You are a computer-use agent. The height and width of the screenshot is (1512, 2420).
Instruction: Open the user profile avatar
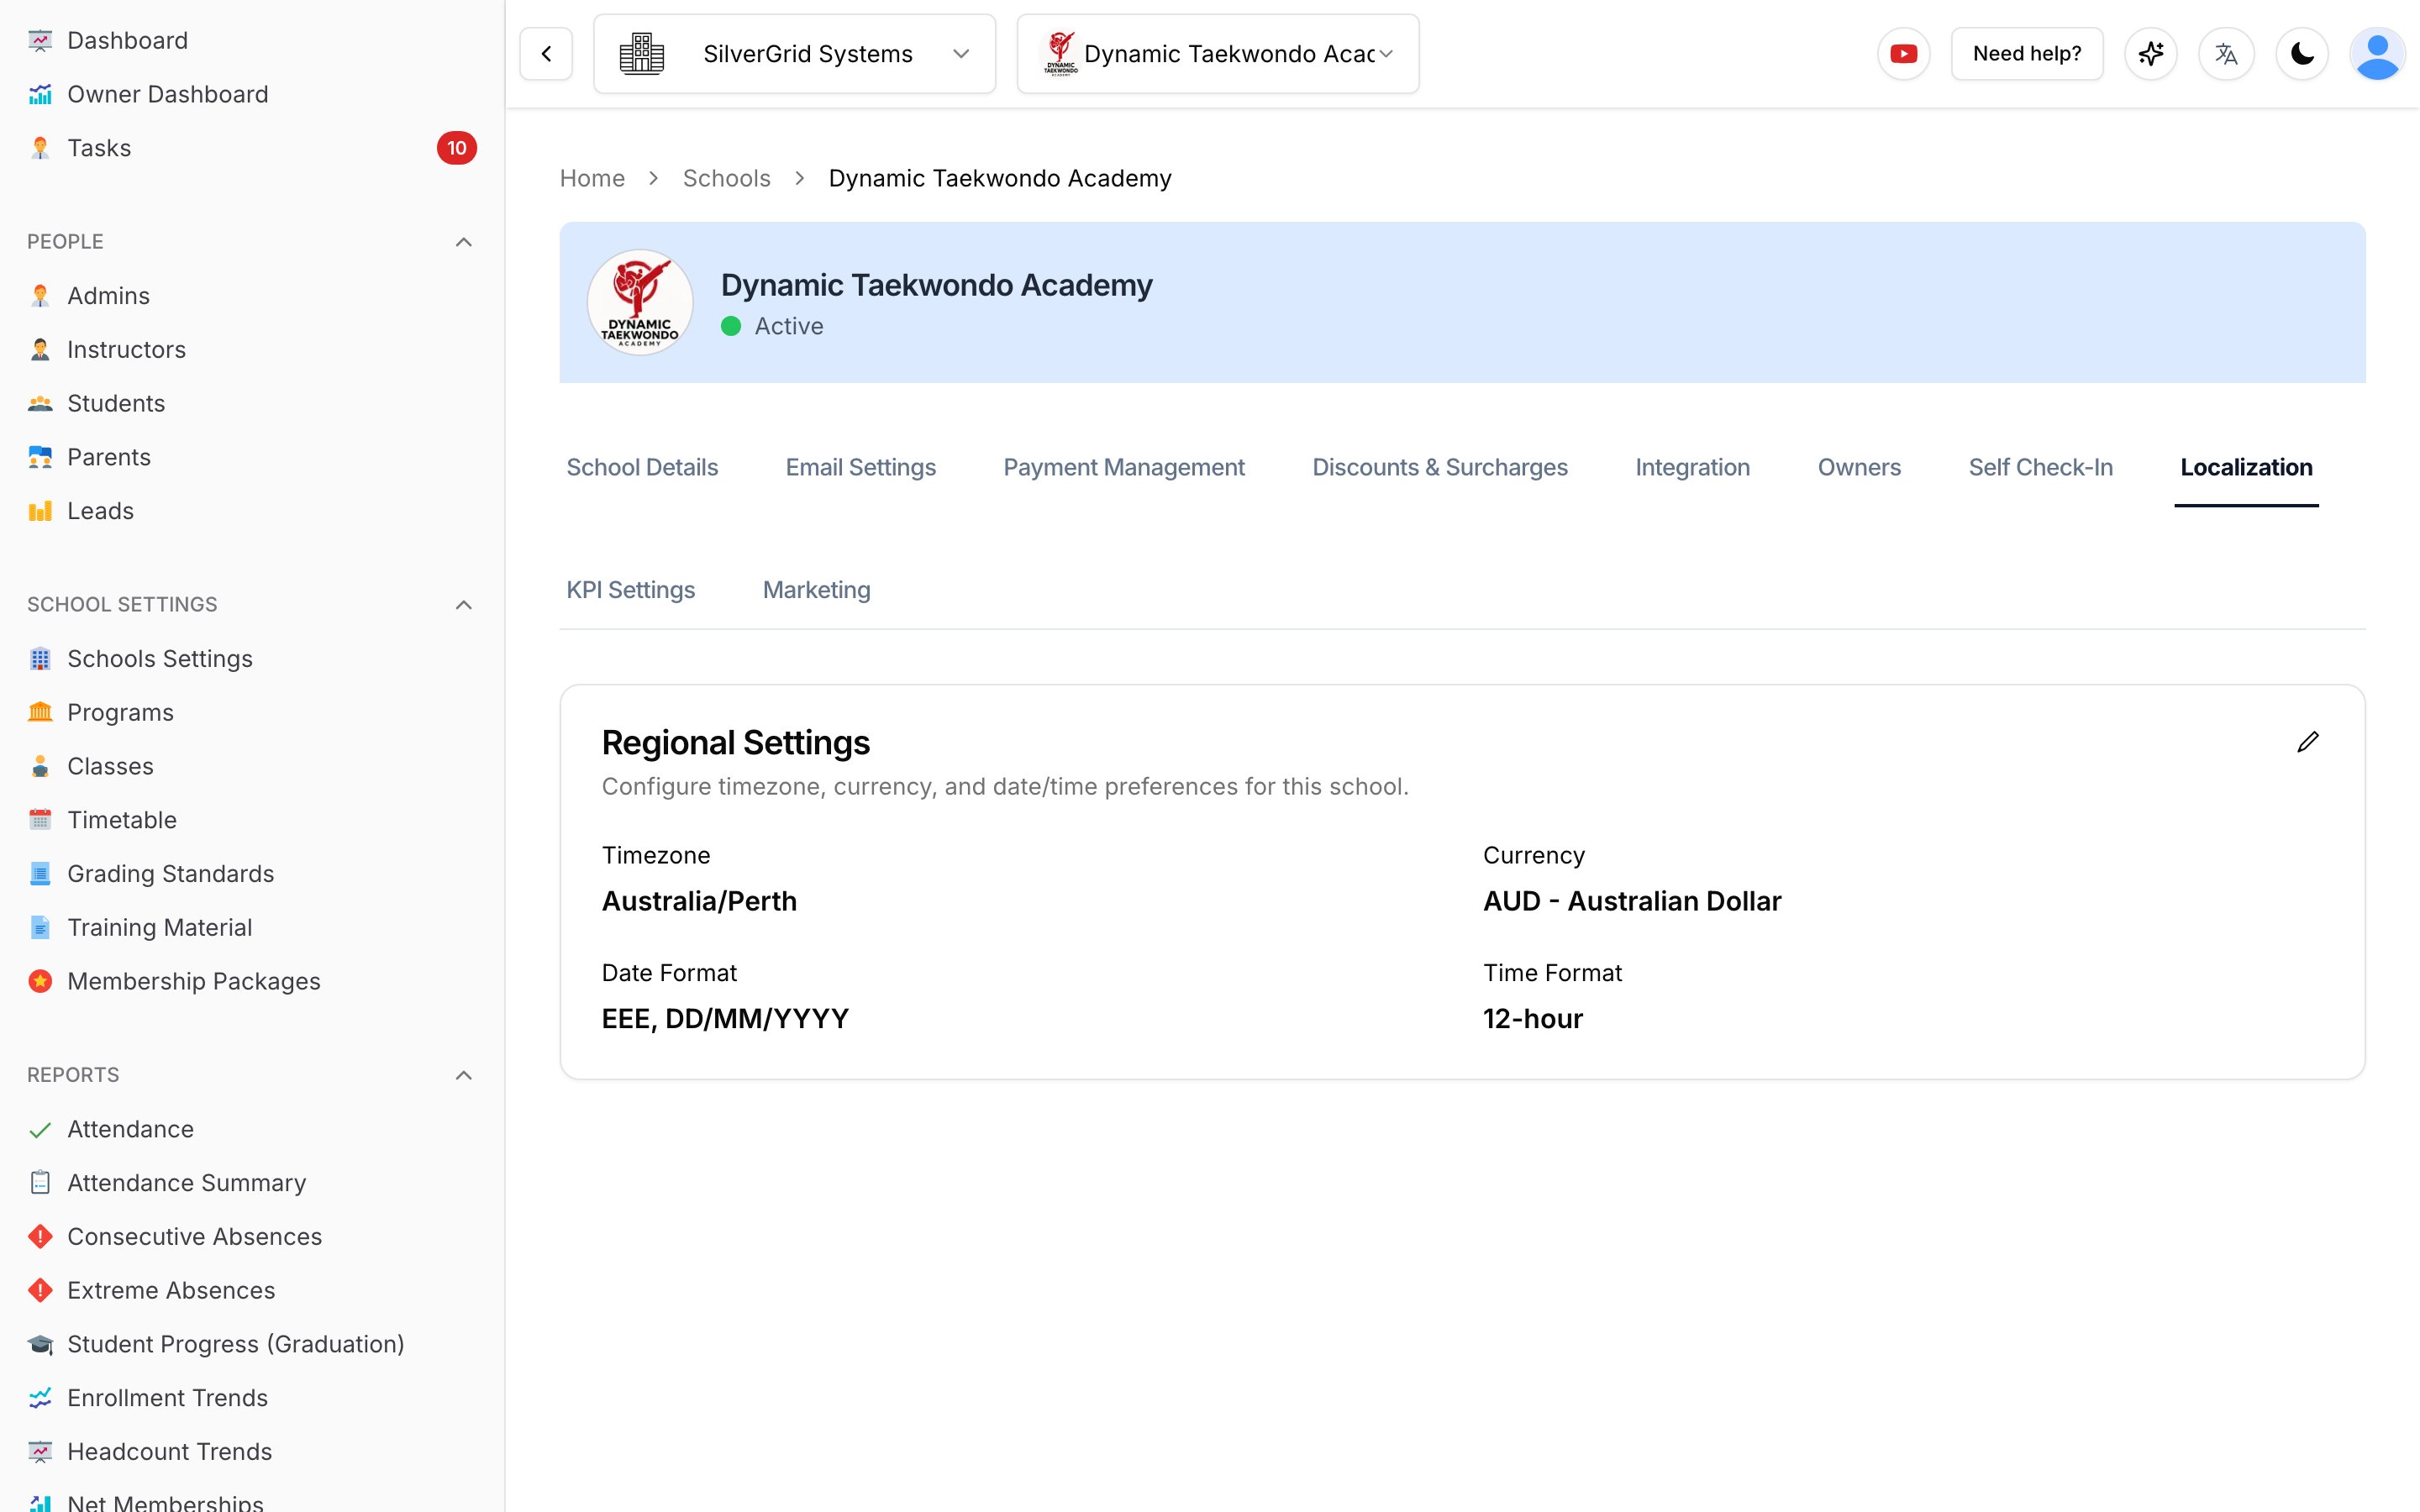pyautogui.click(x=2378, y=54)
